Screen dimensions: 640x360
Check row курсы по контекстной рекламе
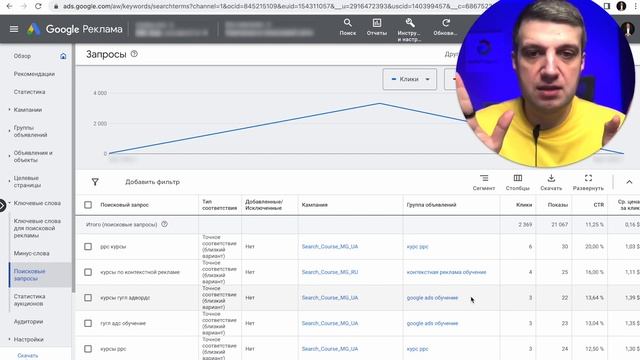tap(88, 272)
